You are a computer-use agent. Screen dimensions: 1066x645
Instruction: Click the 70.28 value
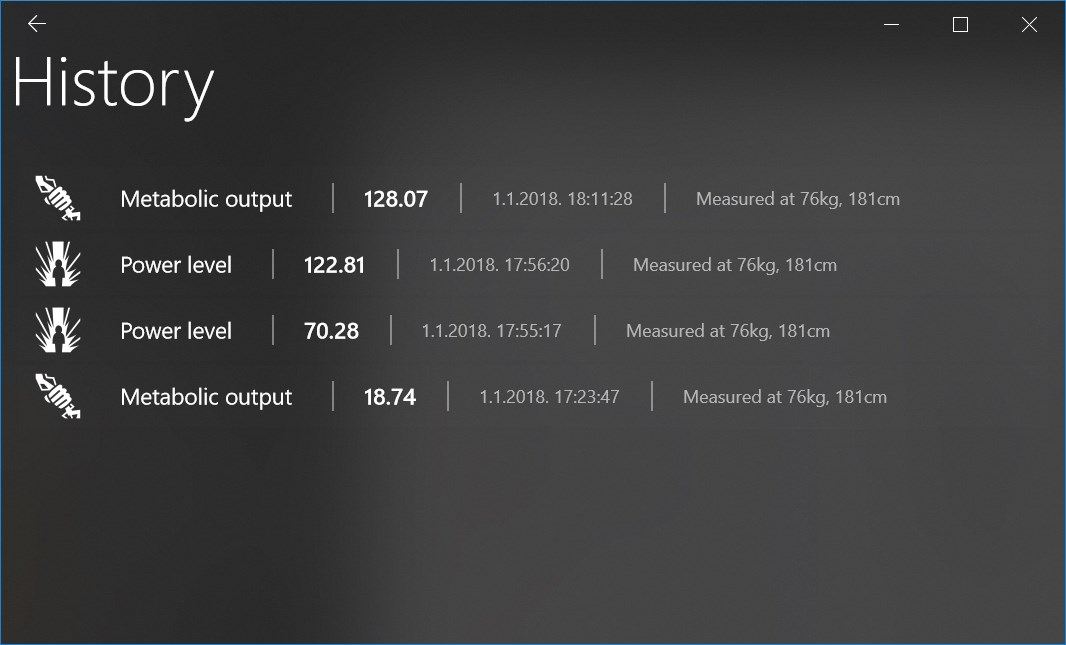[x=331, y=331]
